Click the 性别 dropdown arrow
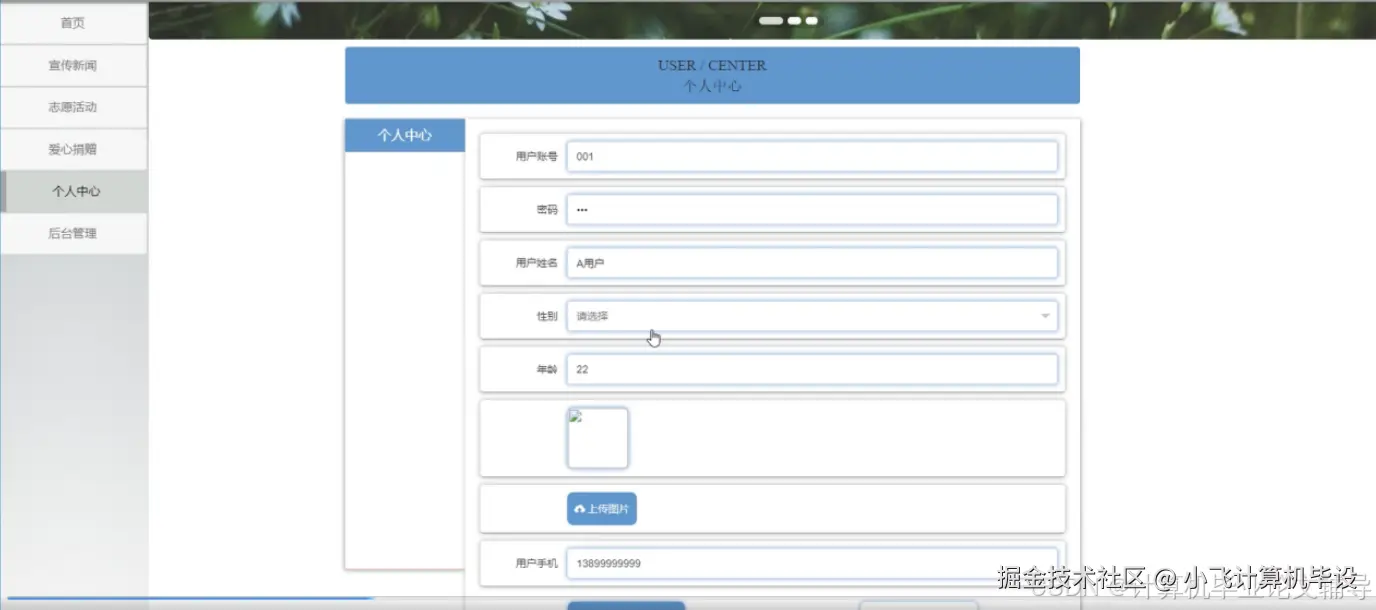This screenshot has height=610, width=1376. [1045, 316]
